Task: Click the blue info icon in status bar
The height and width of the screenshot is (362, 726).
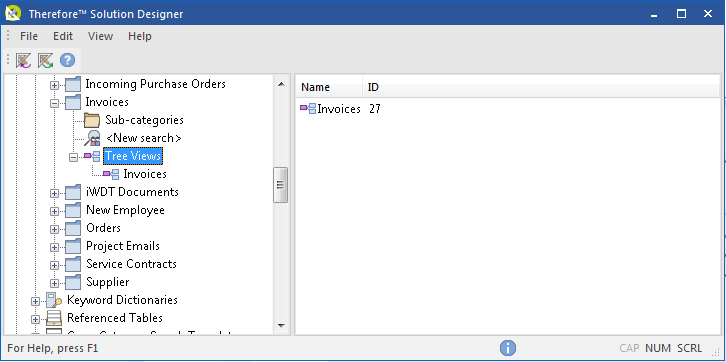Action: pyautogui.click(x=507, y=348)
